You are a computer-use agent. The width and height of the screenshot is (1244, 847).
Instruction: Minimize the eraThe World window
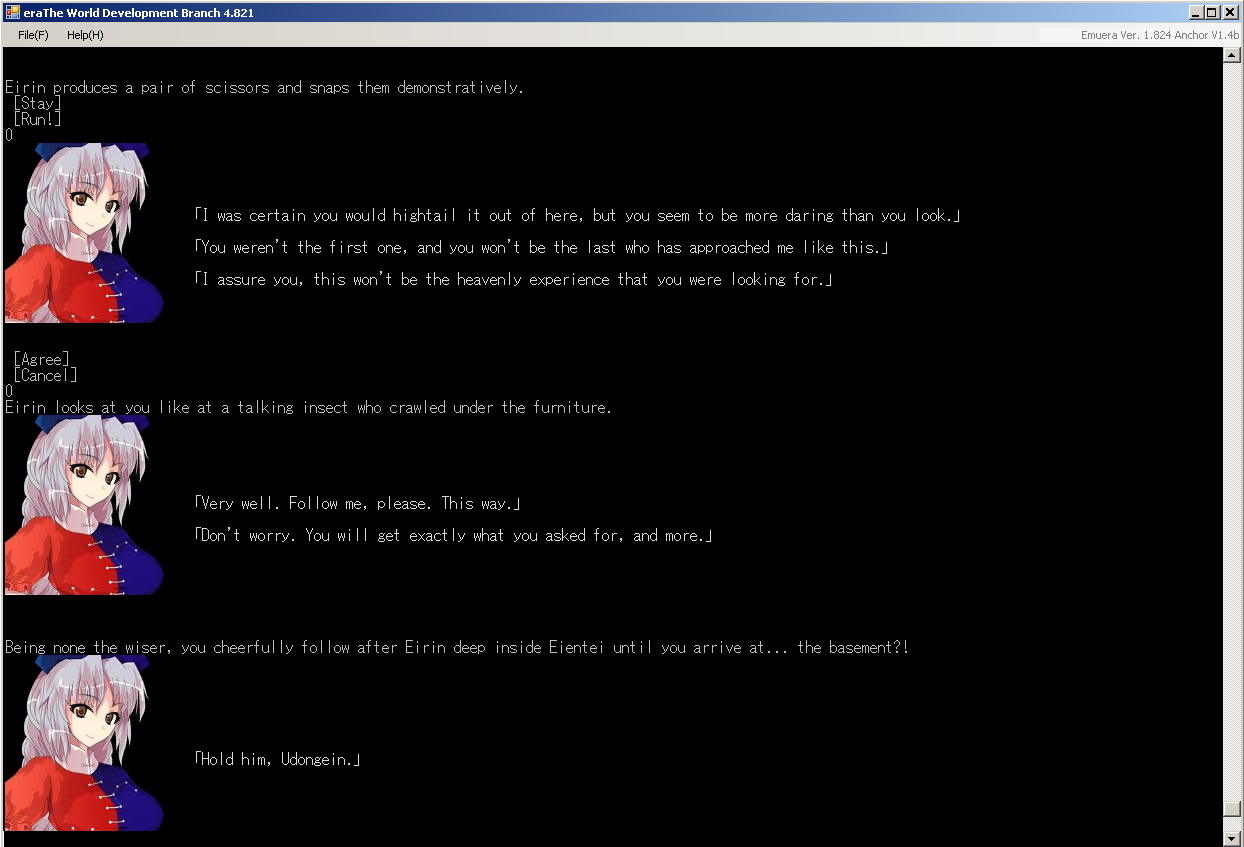pyautogui.click(x=1196, y=12)
